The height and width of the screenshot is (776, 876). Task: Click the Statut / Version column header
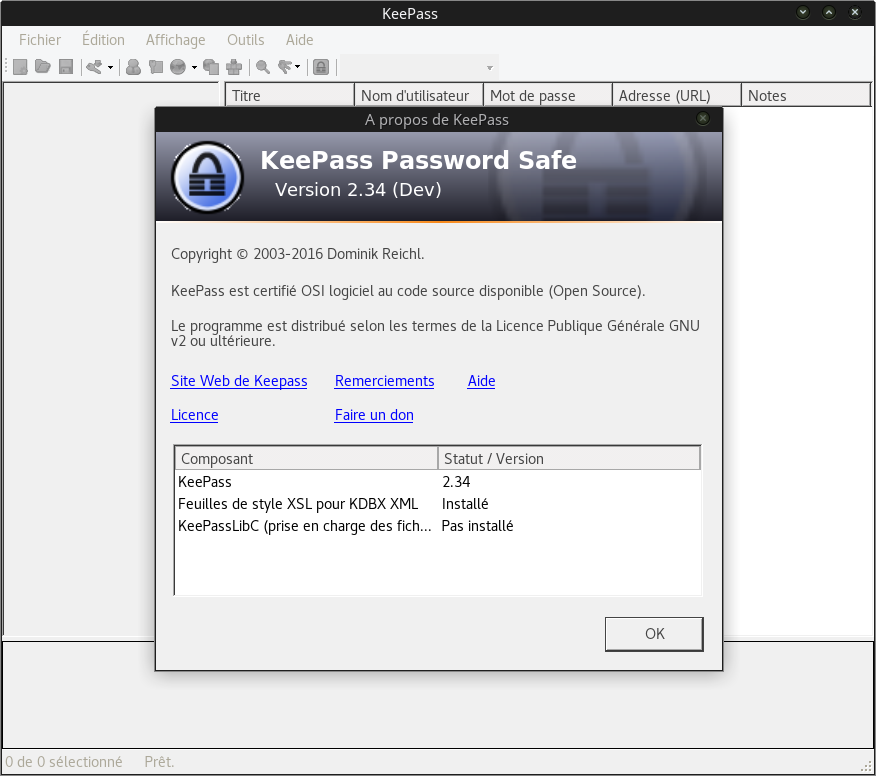point(569,459)
